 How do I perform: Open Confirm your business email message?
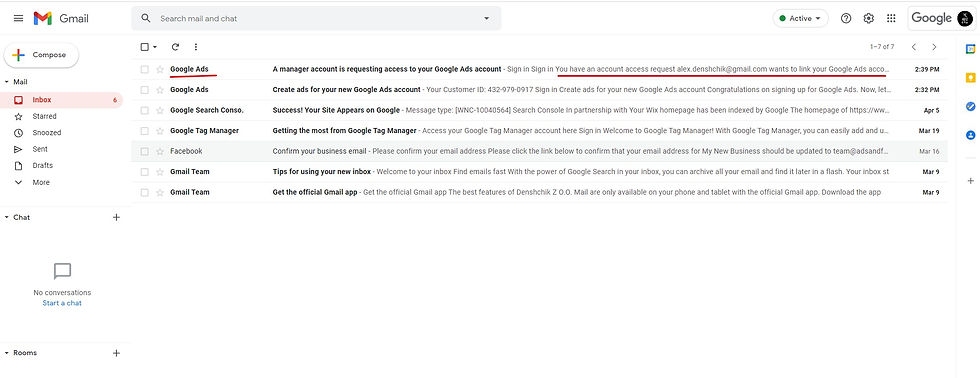click(x=540, y=151)
